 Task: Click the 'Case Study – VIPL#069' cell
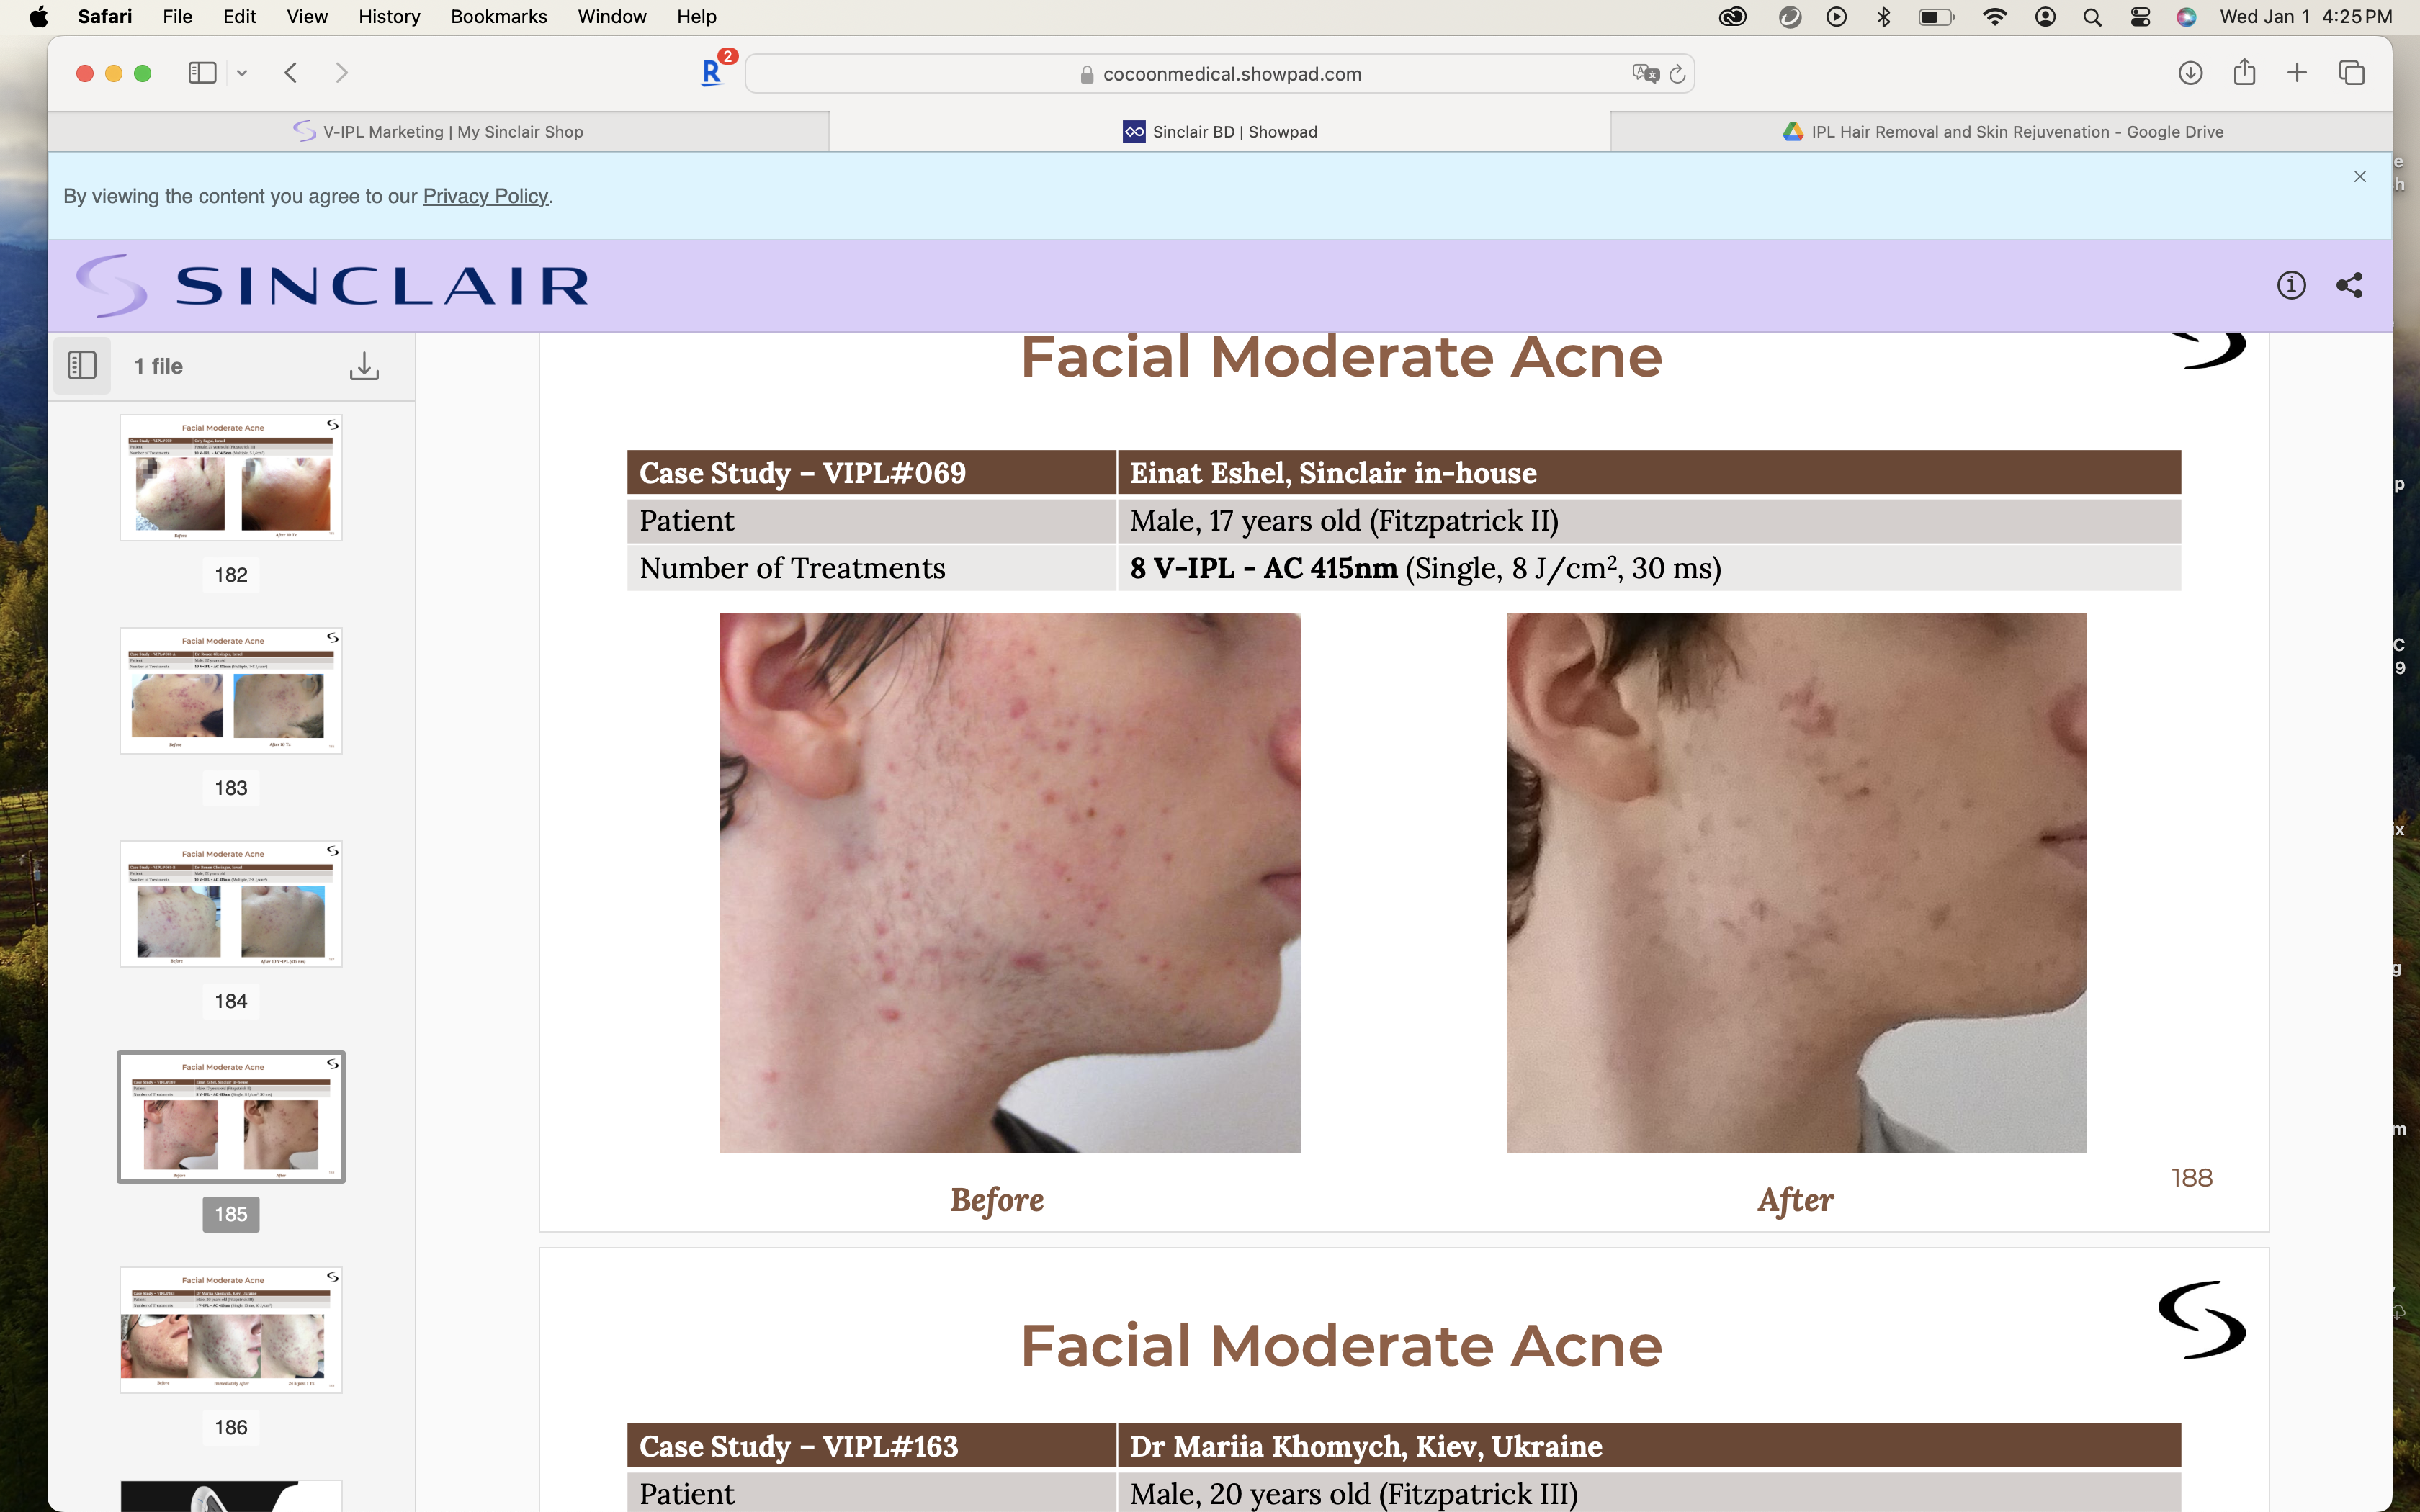(871, 473)
